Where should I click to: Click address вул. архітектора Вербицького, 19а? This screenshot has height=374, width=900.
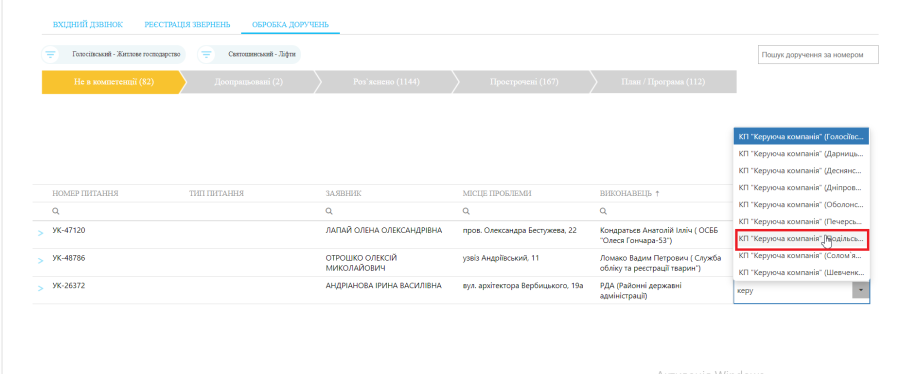[523, 286]
